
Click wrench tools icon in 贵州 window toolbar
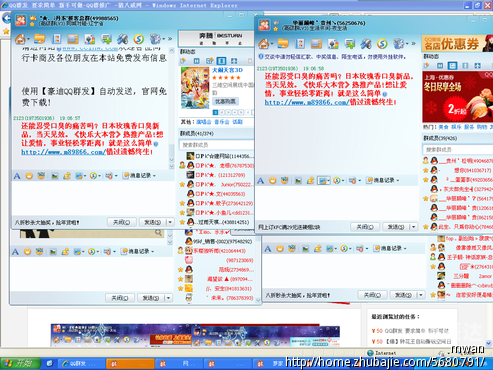point(366,44)
